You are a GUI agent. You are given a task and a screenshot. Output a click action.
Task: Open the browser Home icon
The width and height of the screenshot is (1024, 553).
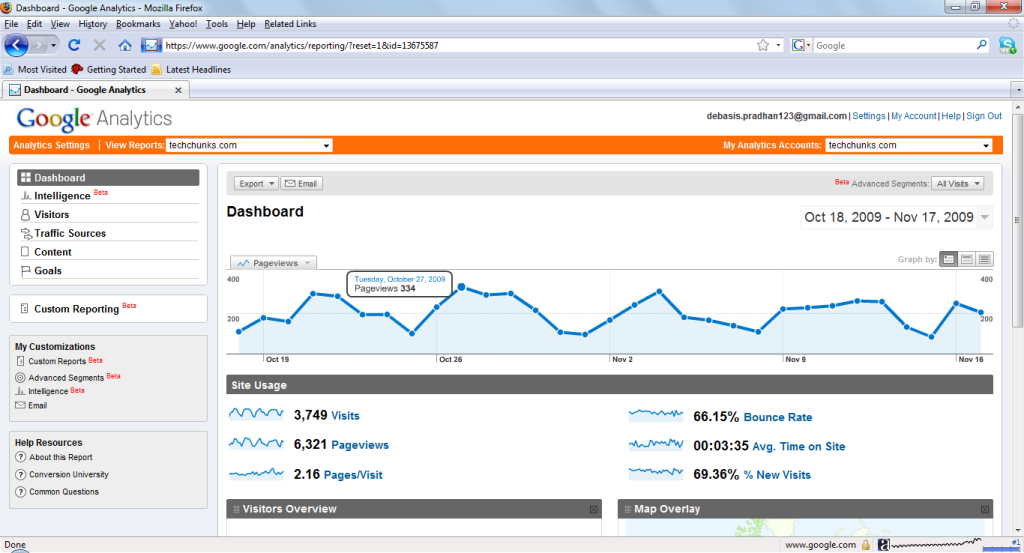pyautogui.click(x=125, y=45)
